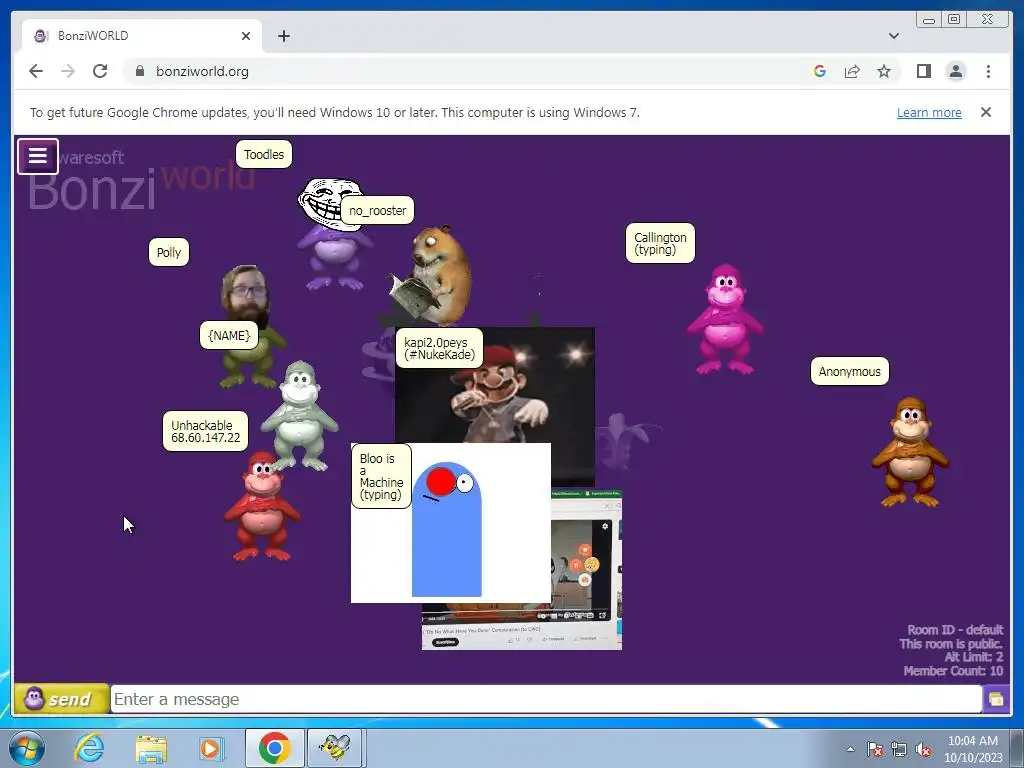Click the brown Anonymous Bonzi
This screenshot has width=1024, height=768.
tap(910, 452)
